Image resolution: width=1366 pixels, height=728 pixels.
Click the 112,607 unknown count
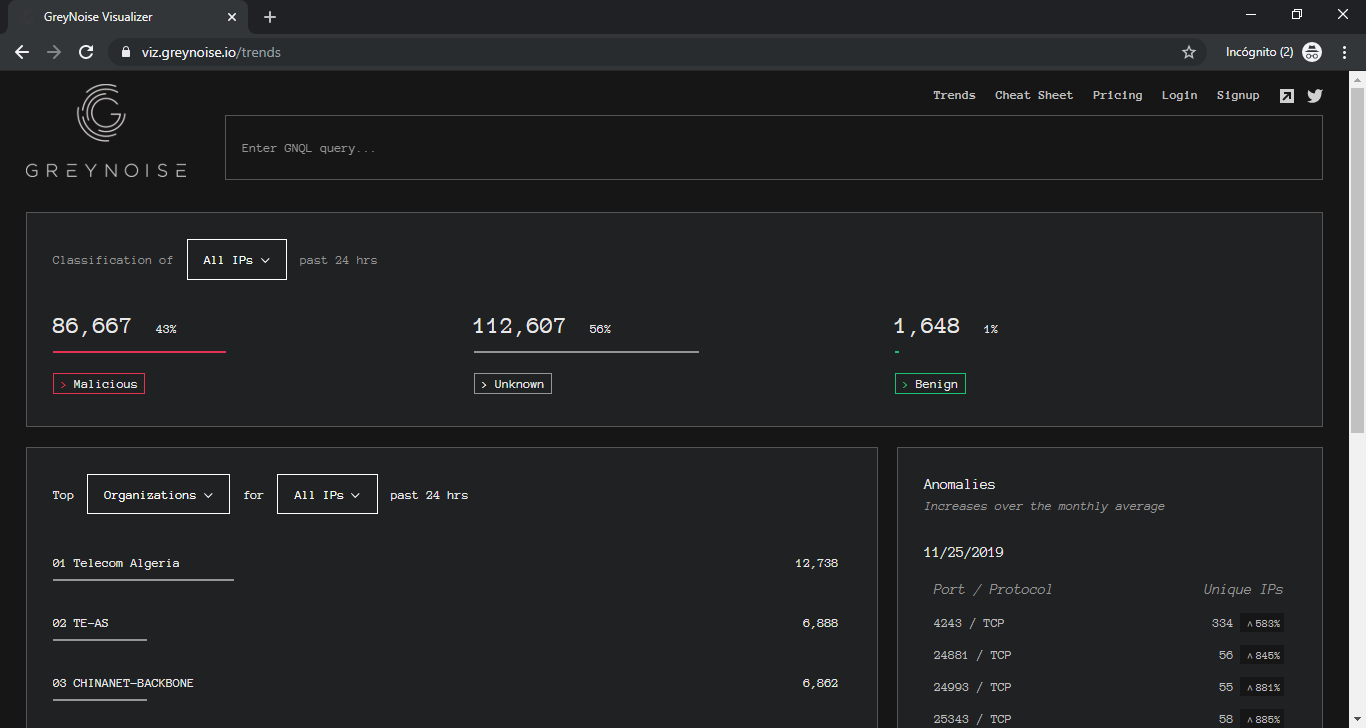point(520,326)
